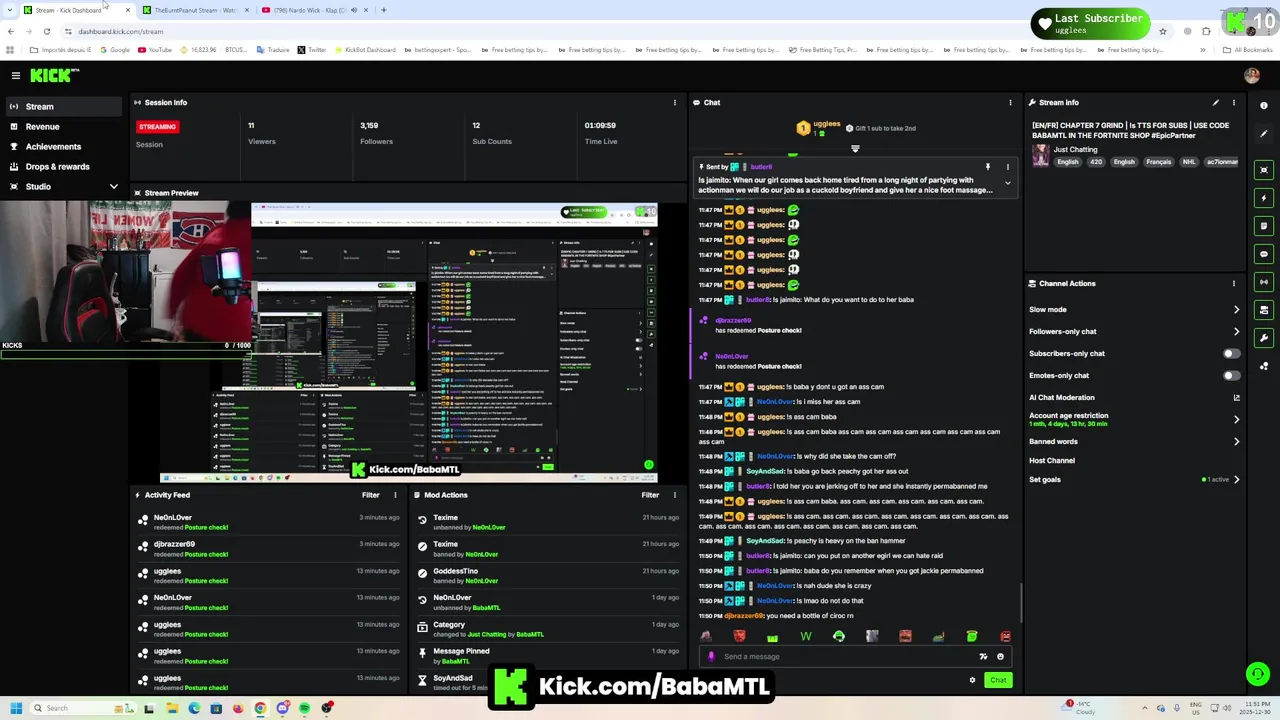Click gift sub goal progress banner
The image size is (1280, 720).
click(x=855, y=128)
